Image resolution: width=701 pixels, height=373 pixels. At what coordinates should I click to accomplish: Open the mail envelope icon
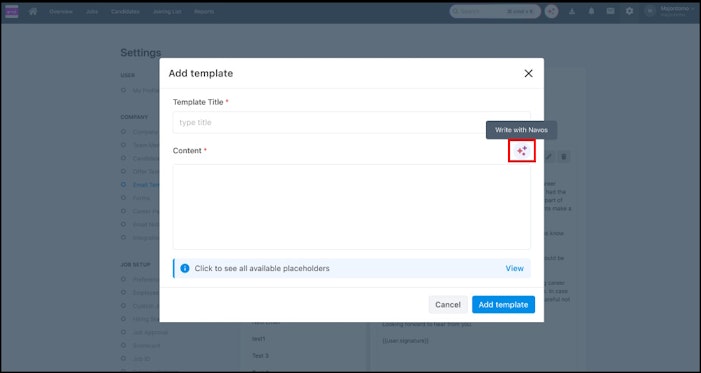610,11
